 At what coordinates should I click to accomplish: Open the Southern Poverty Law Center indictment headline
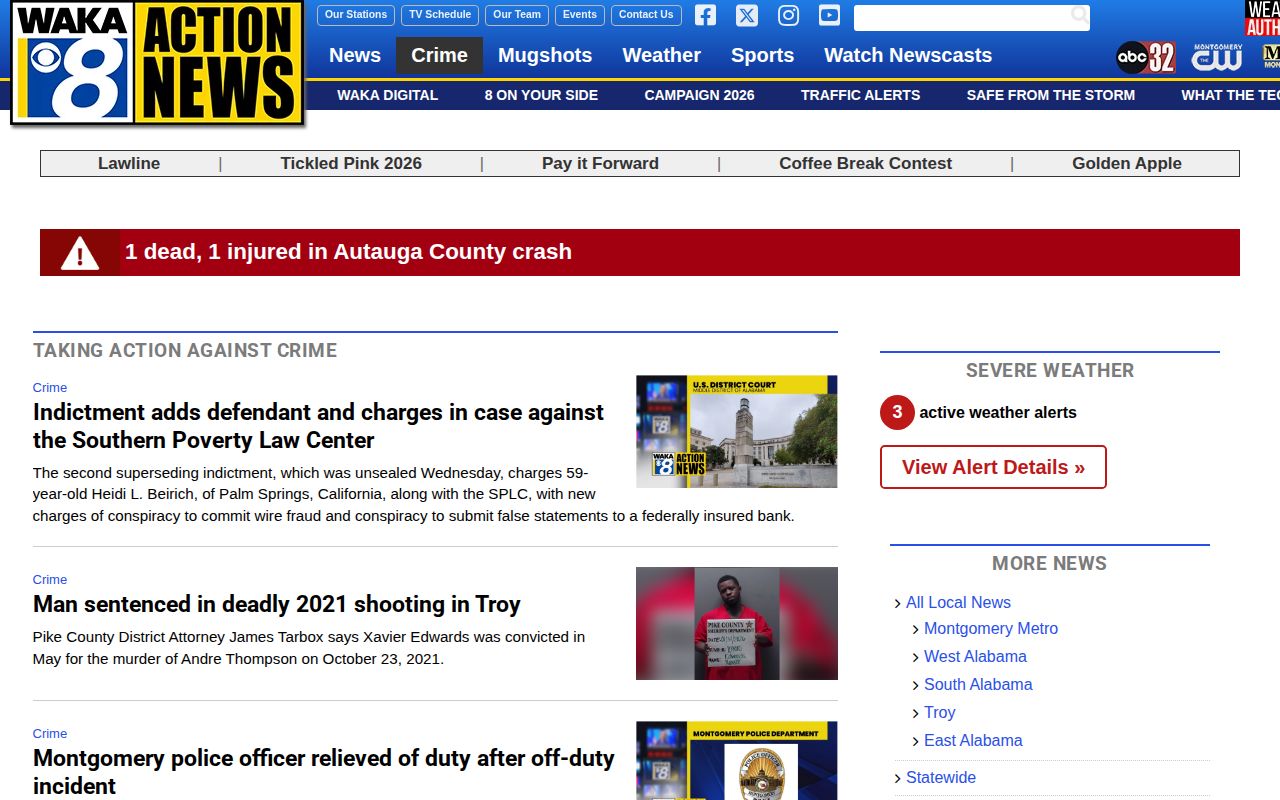[x=319, y=426]
